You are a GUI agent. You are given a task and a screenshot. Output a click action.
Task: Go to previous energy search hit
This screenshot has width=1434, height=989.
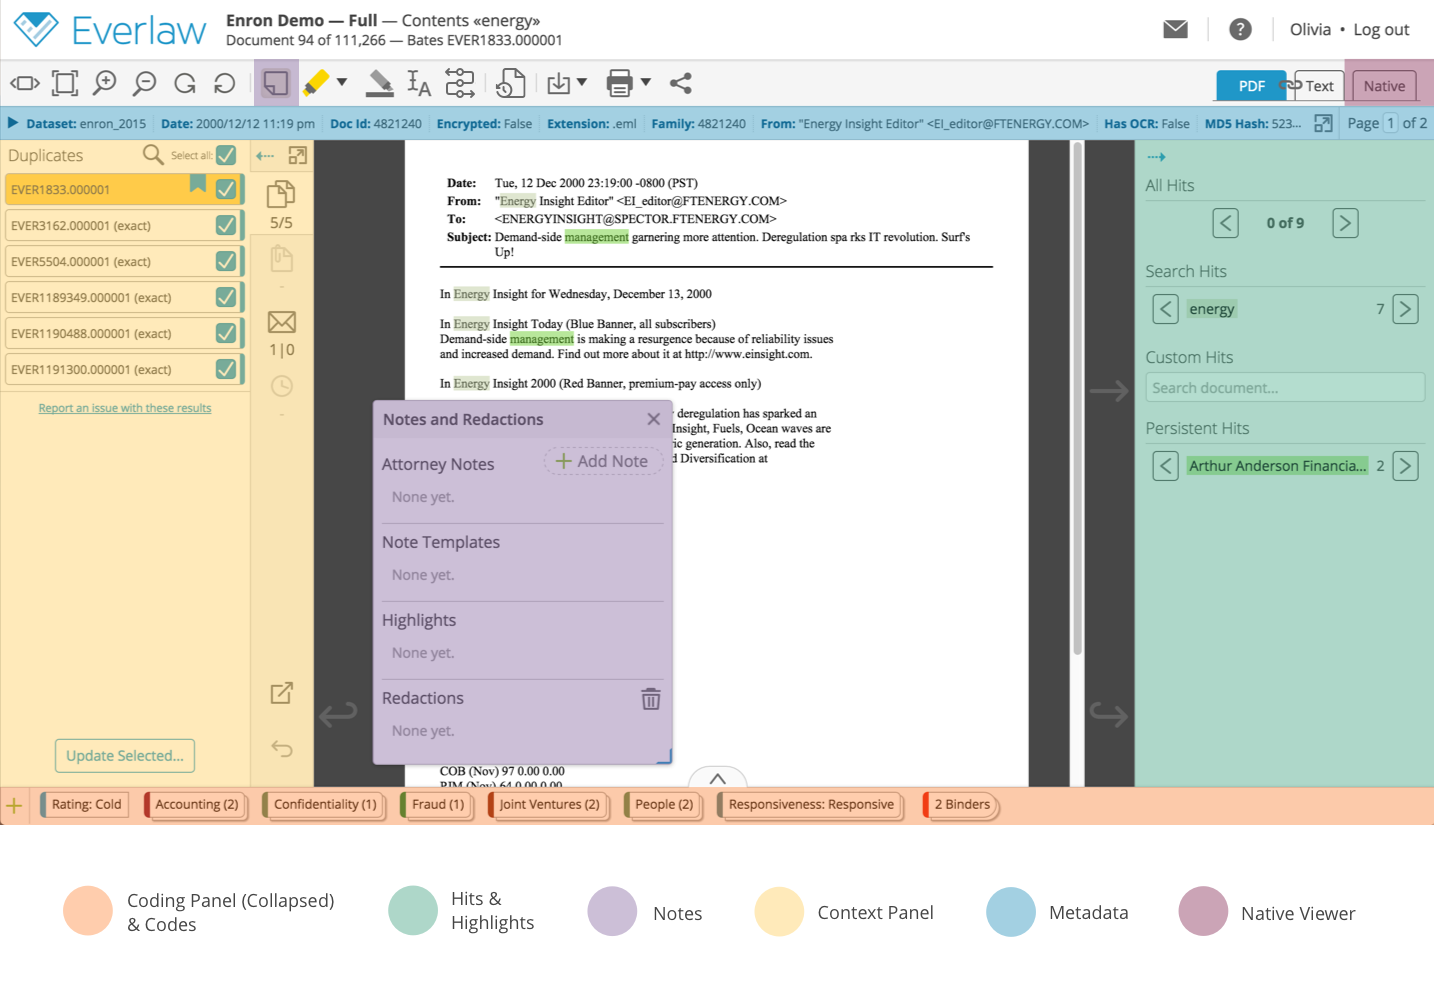point(1165,309)
